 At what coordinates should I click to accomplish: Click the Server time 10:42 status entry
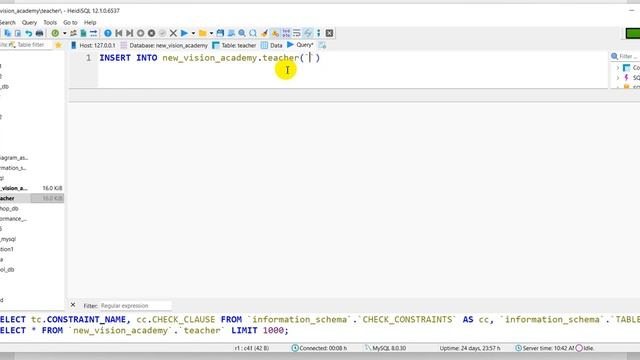coord(545,348)
